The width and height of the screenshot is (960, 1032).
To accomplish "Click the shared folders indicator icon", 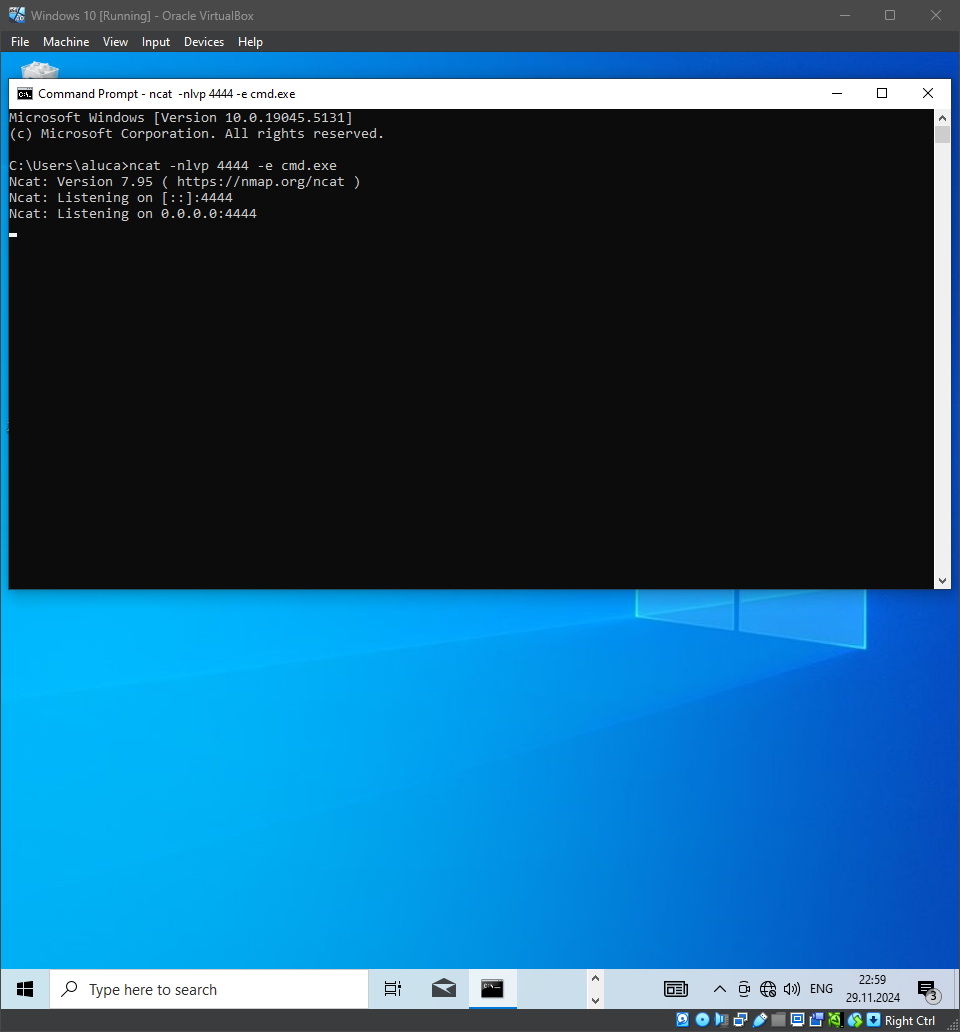I will 778,1019.
